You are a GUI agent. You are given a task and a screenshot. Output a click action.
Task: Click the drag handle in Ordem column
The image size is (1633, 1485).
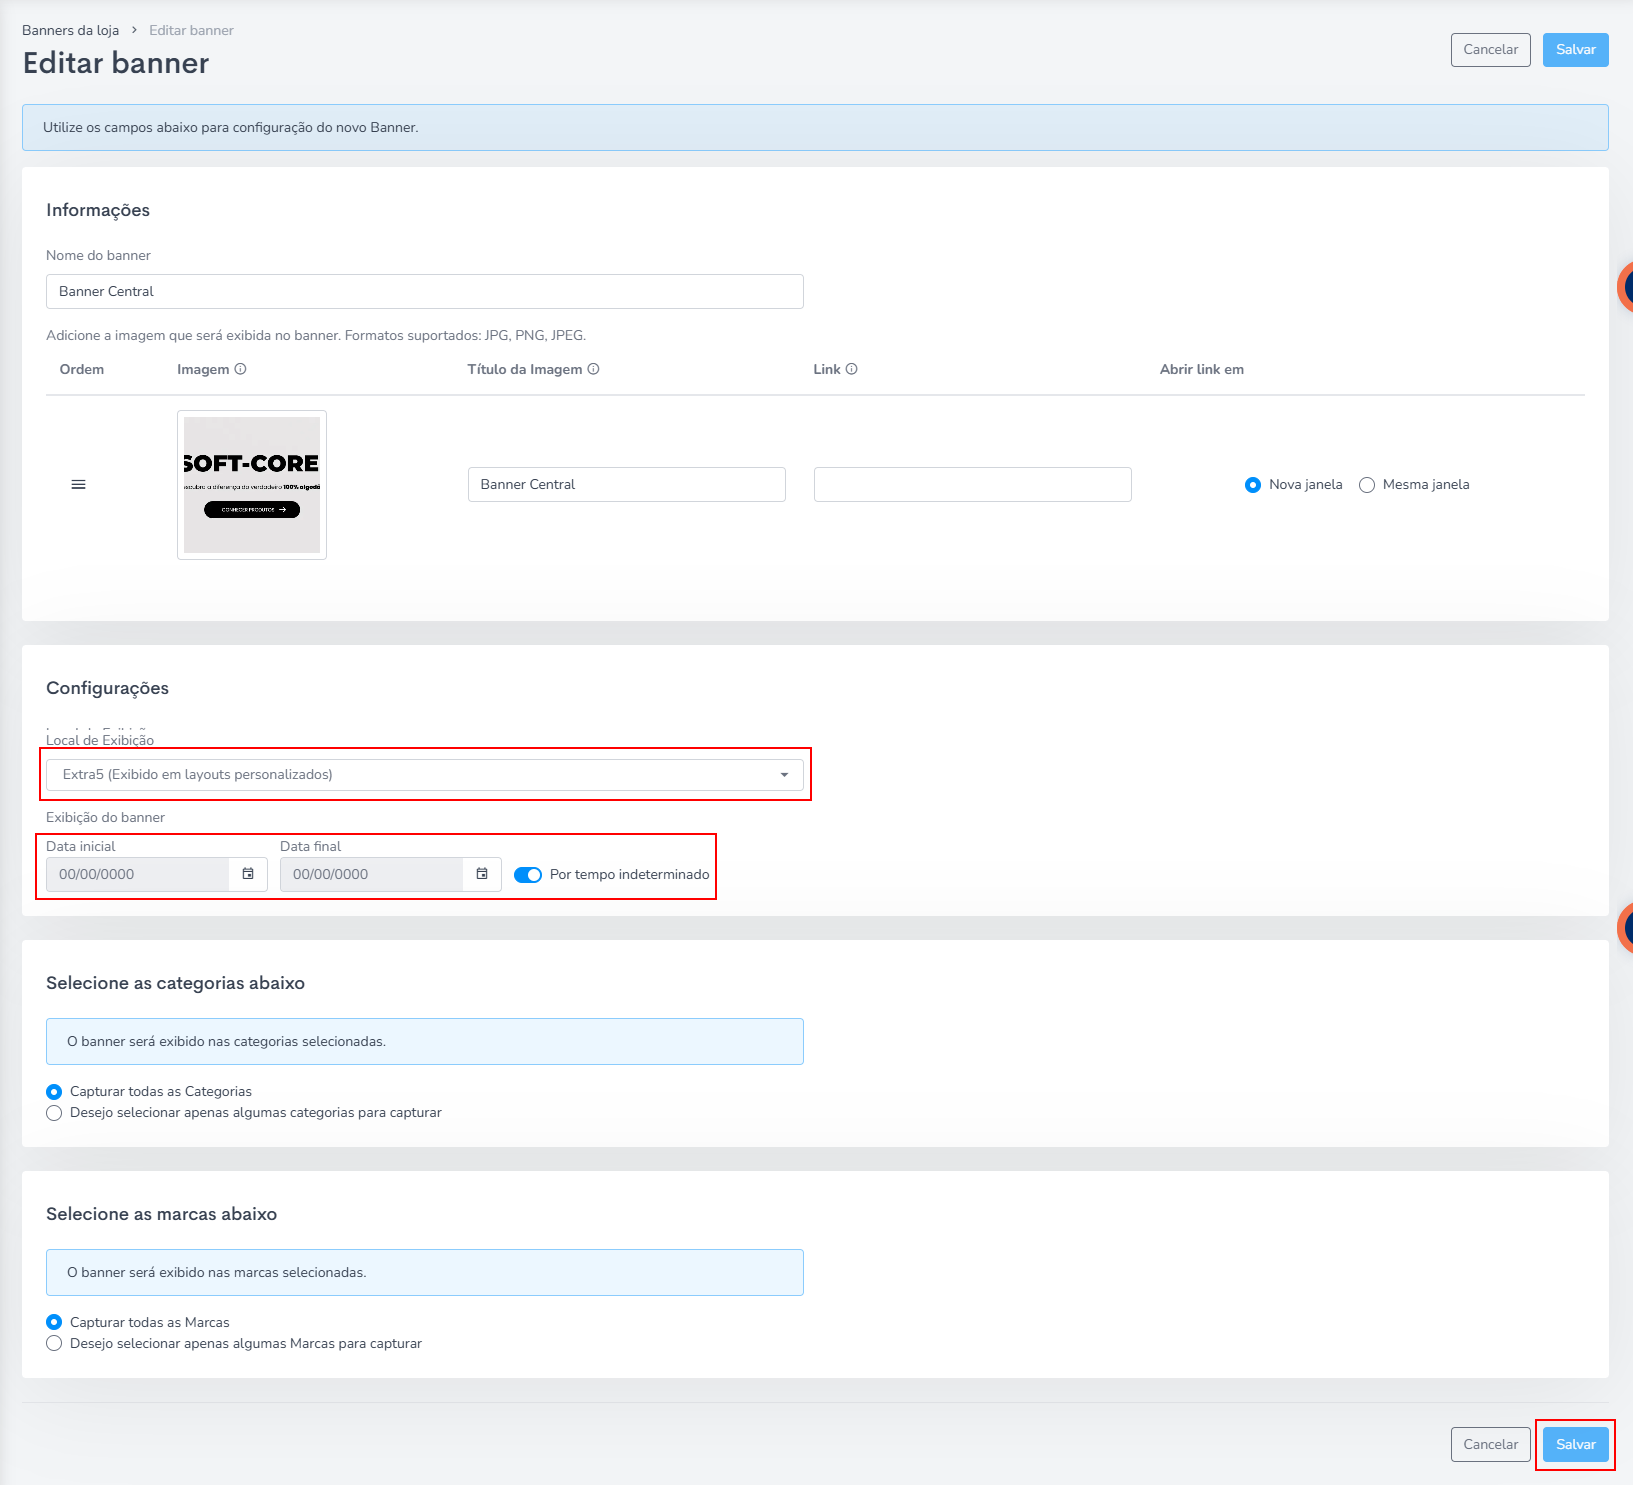tap(78, 485)
